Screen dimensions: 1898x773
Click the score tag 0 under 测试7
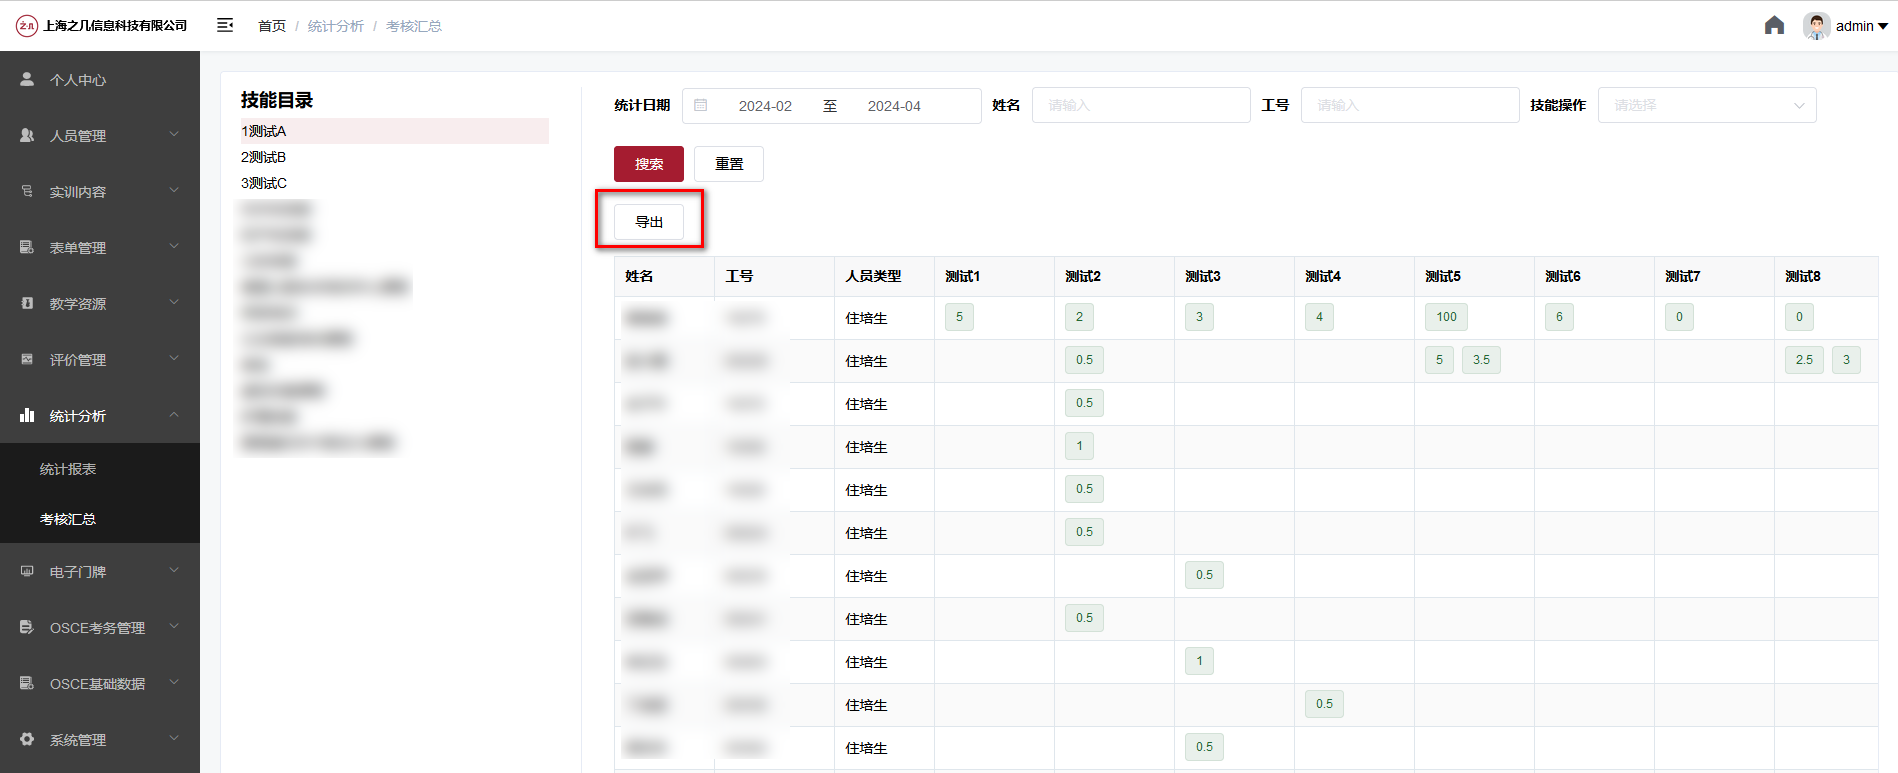pyautogui.click(x=1679, y=317)
